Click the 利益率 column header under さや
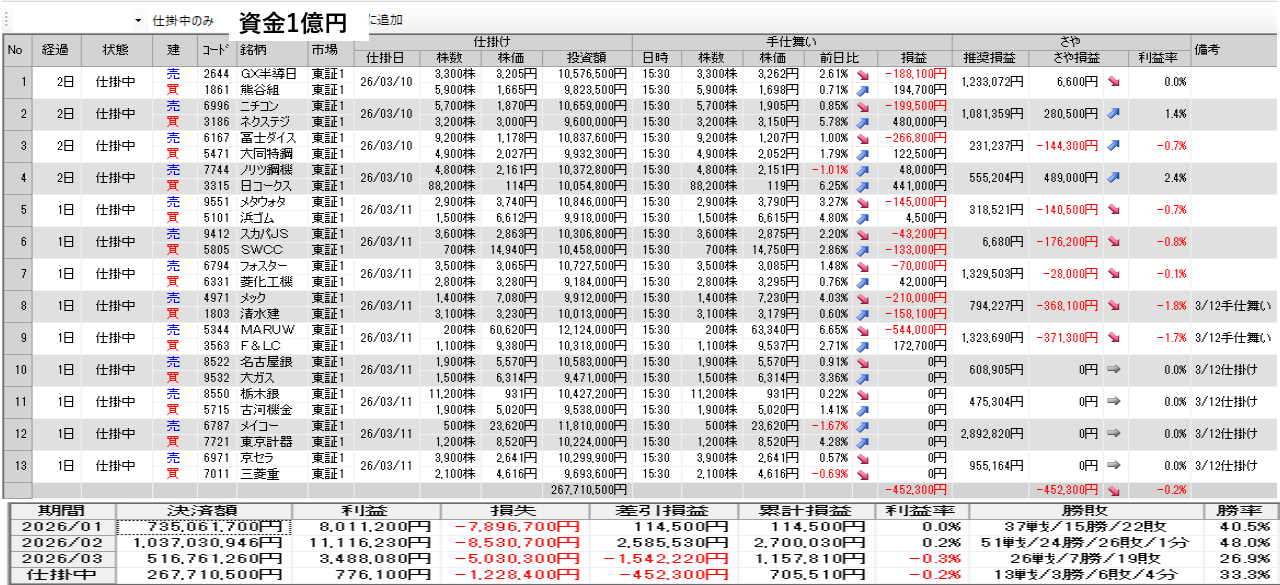Viewport: 1280px width, 585px height. pos(1159,57)
